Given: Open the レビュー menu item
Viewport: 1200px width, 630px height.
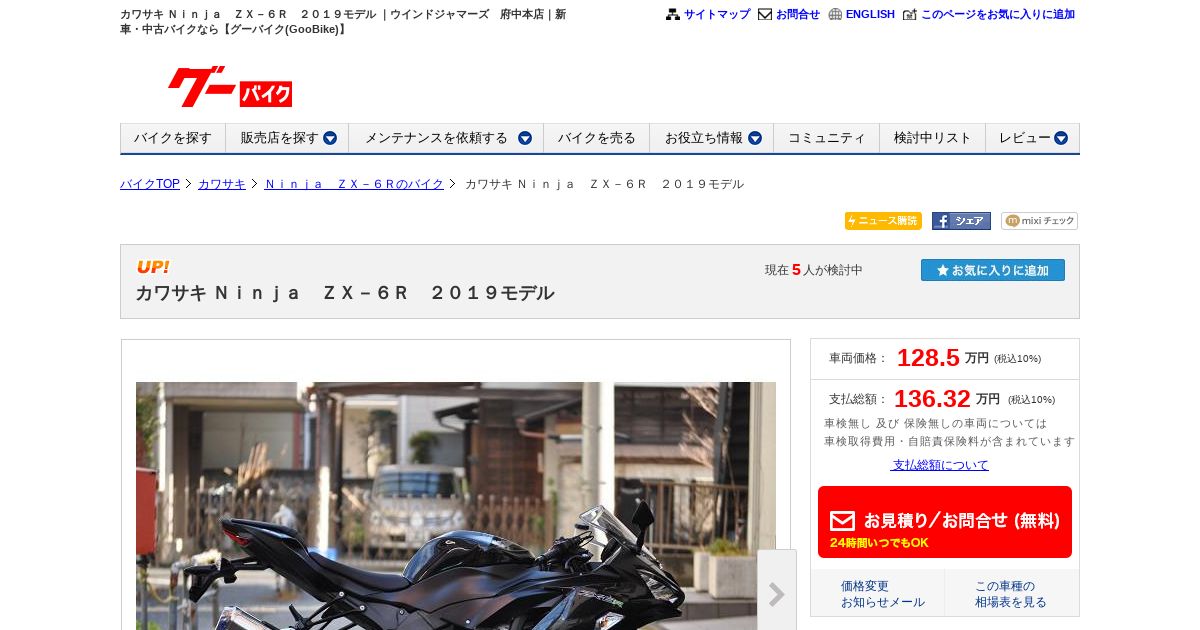Looking at the screenshot, I should (x=1025, y=138).
